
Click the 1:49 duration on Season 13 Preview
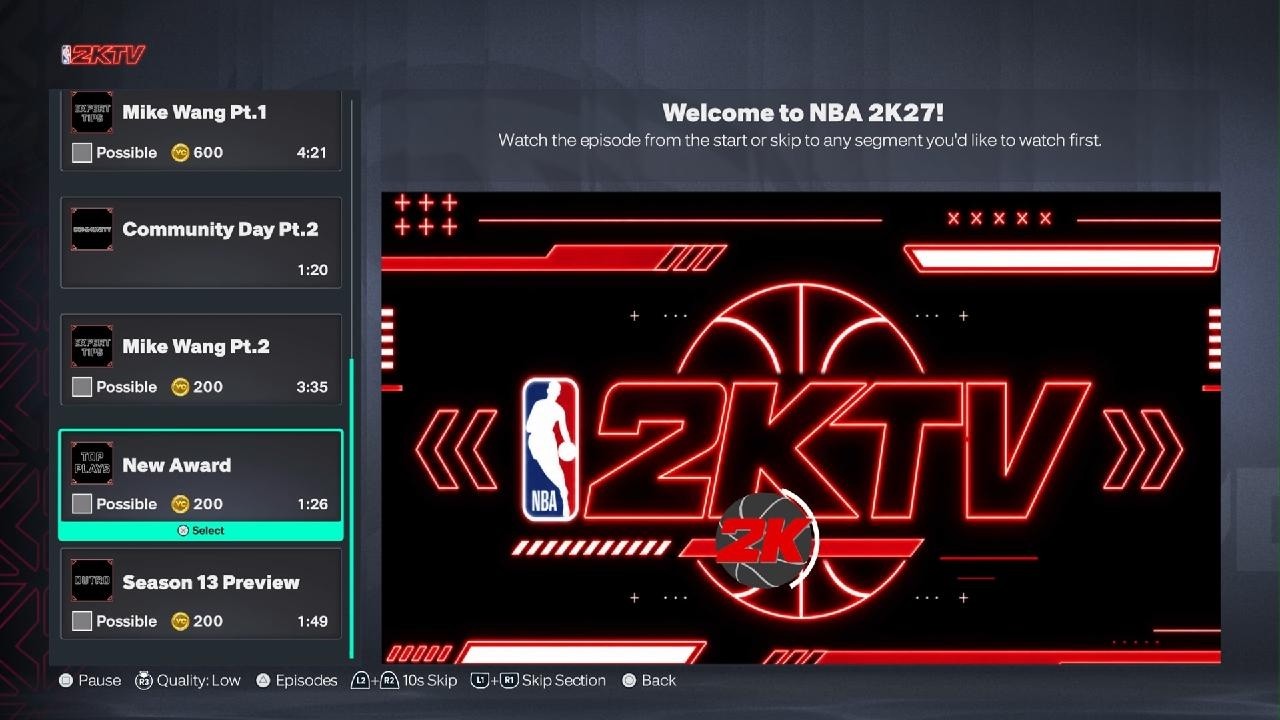[312, 621]
